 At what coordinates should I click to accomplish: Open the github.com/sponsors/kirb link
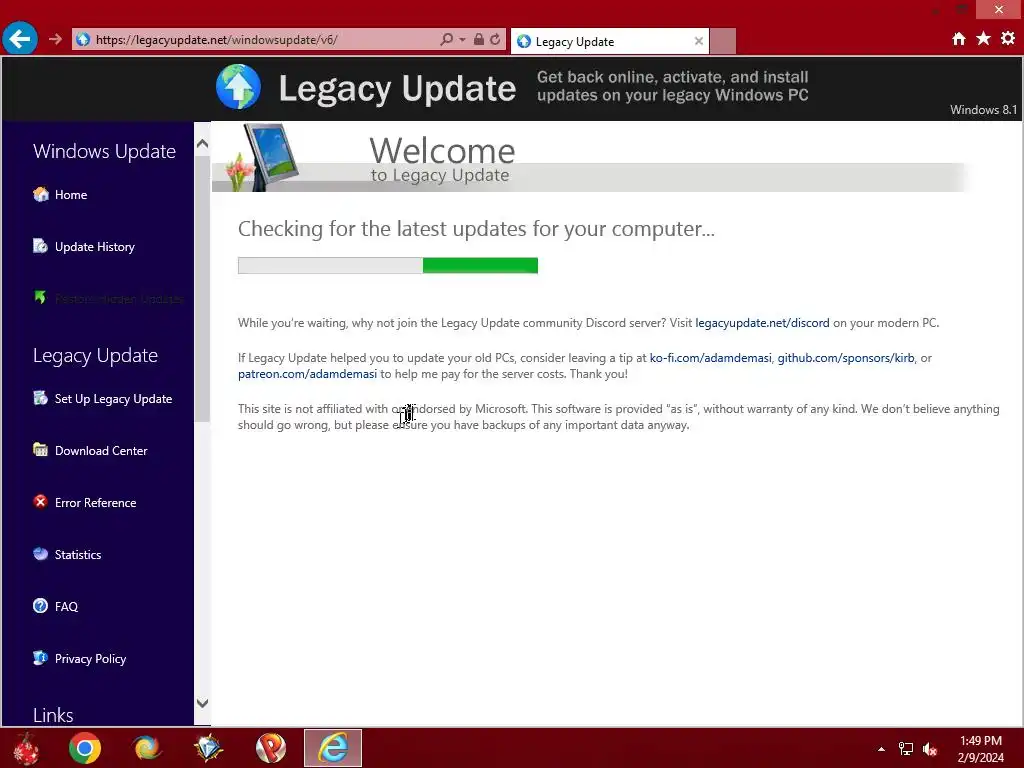coord(846,358)
